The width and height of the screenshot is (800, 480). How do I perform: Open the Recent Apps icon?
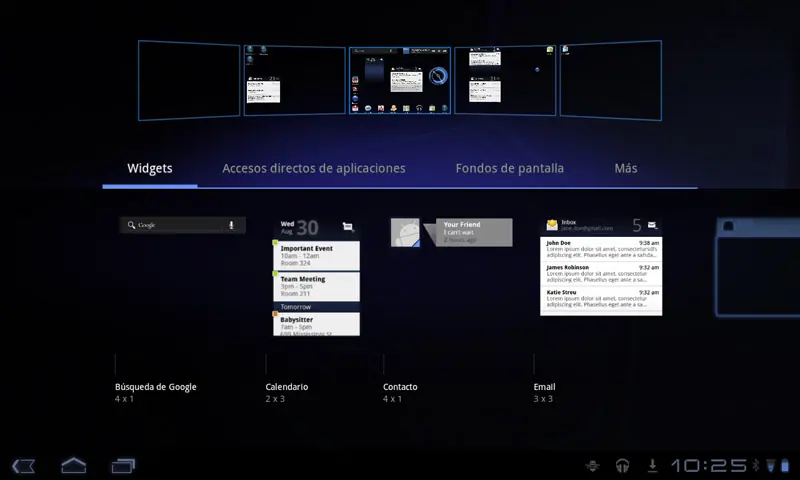pos(123,465)
